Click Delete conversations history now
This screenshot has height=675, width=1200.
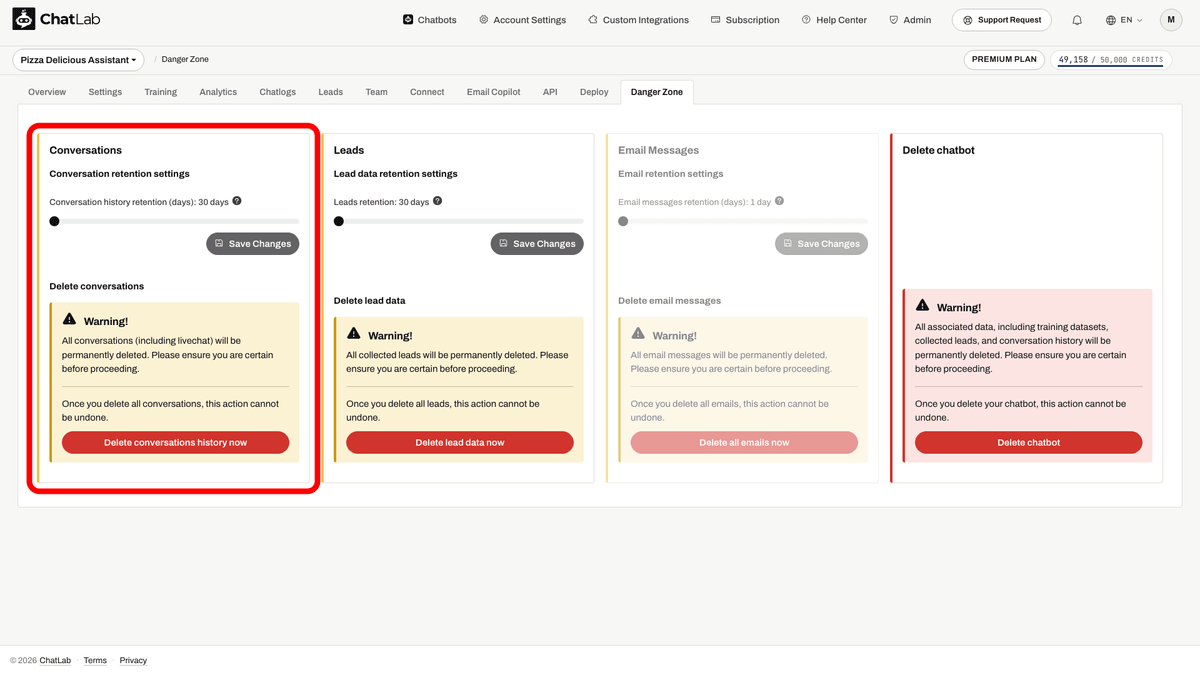tap(176, 443)
